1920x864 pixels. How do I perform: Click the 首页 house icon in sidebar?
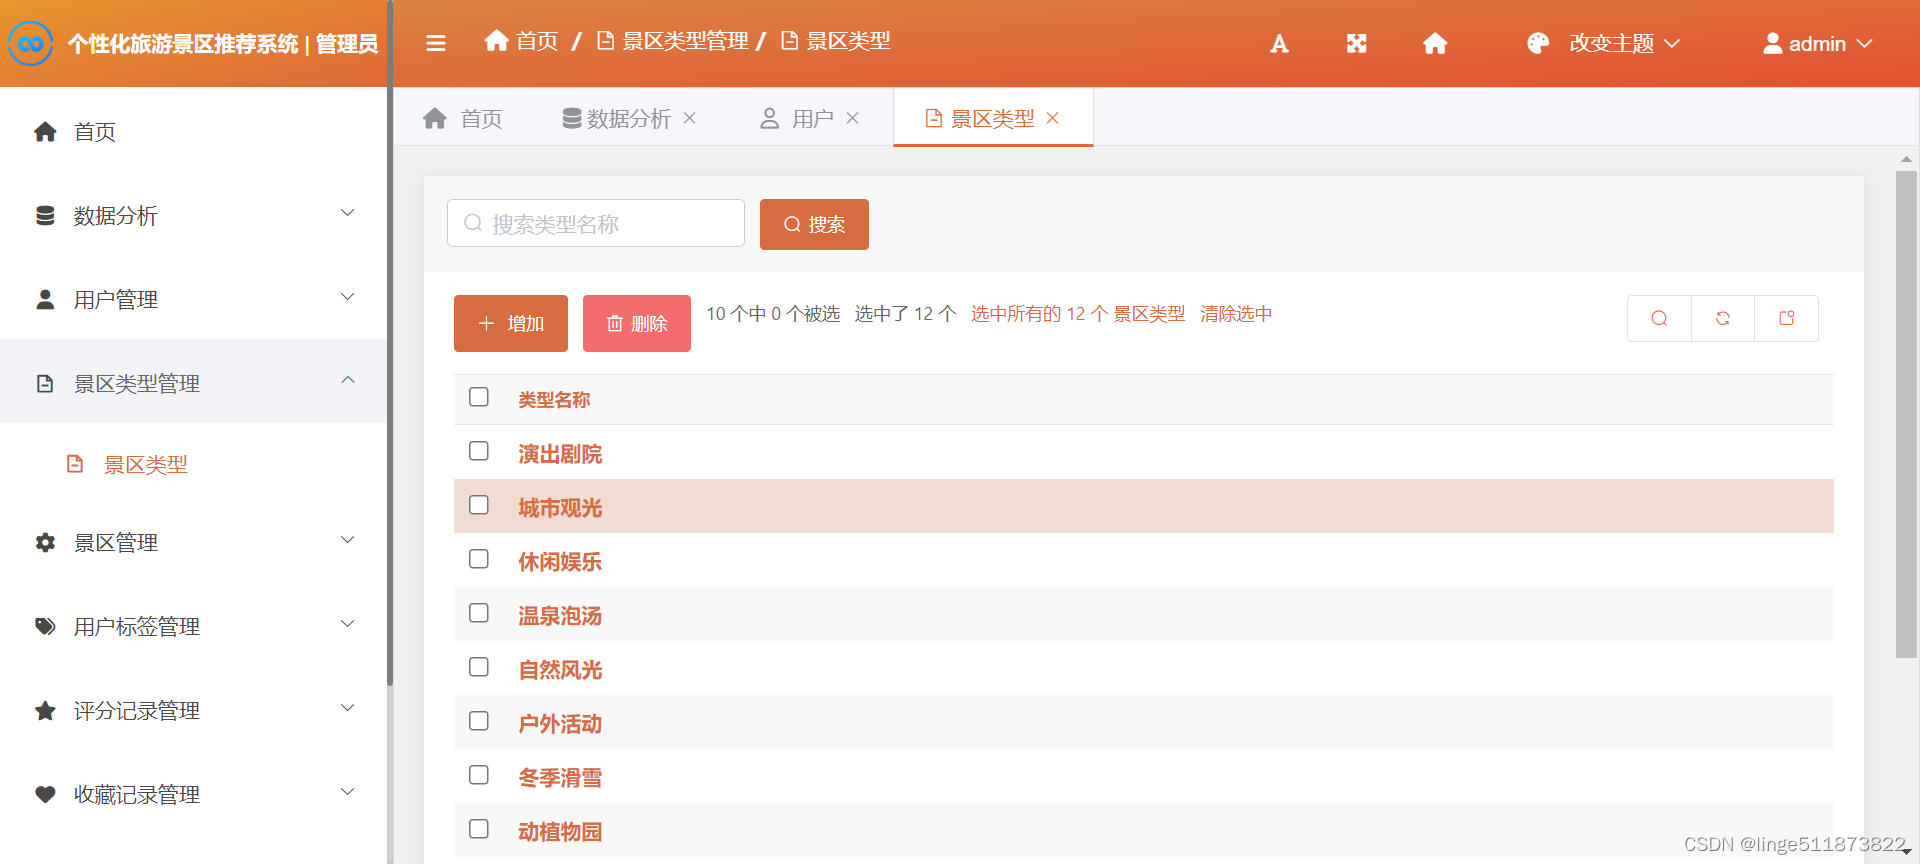click(45, 132)
